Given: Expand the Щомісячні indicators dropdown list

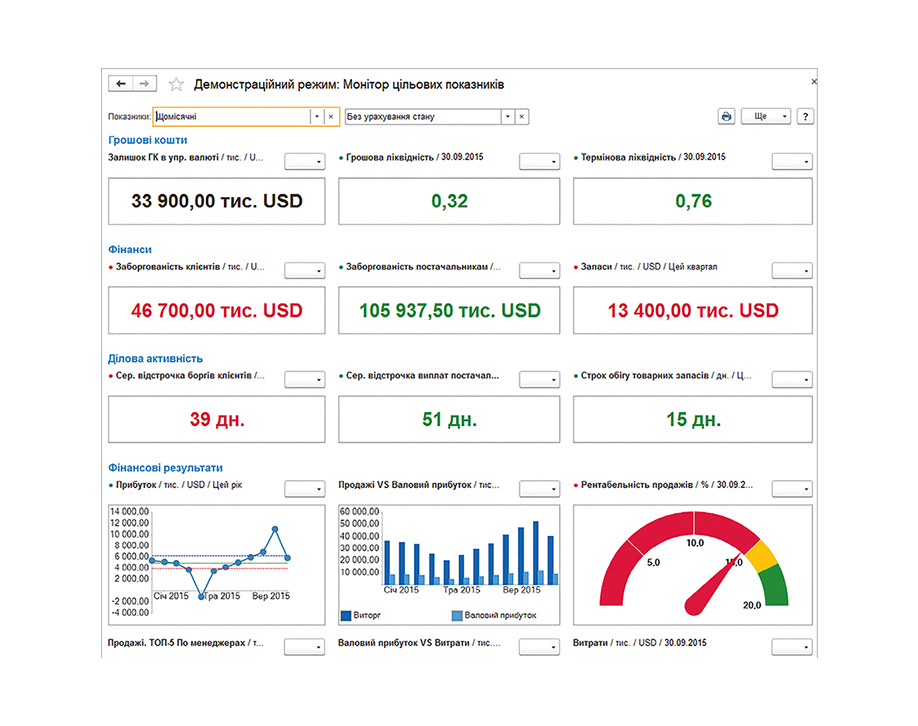Looking at the screenshot, I should (x=317, y=117).
